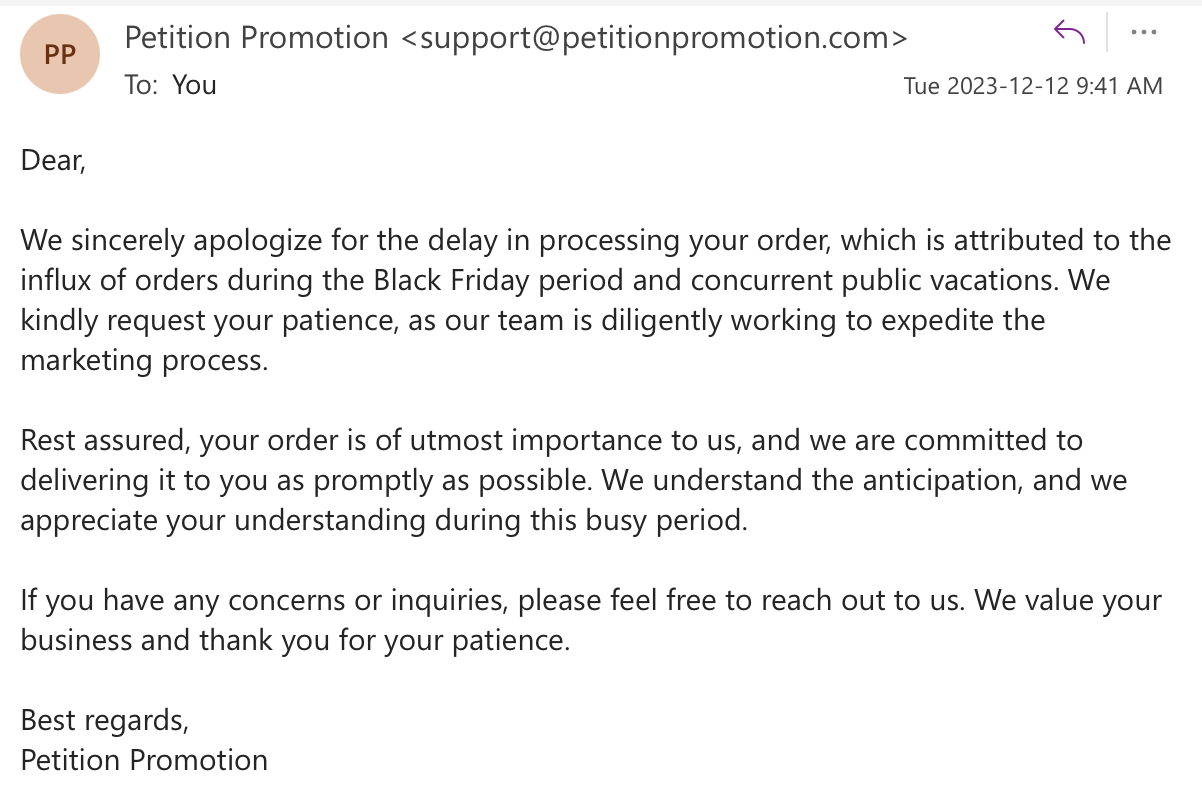Screen dimensions: 1202x786
Task: Click the words "marketing process."
Action: [x=144, y=360]
